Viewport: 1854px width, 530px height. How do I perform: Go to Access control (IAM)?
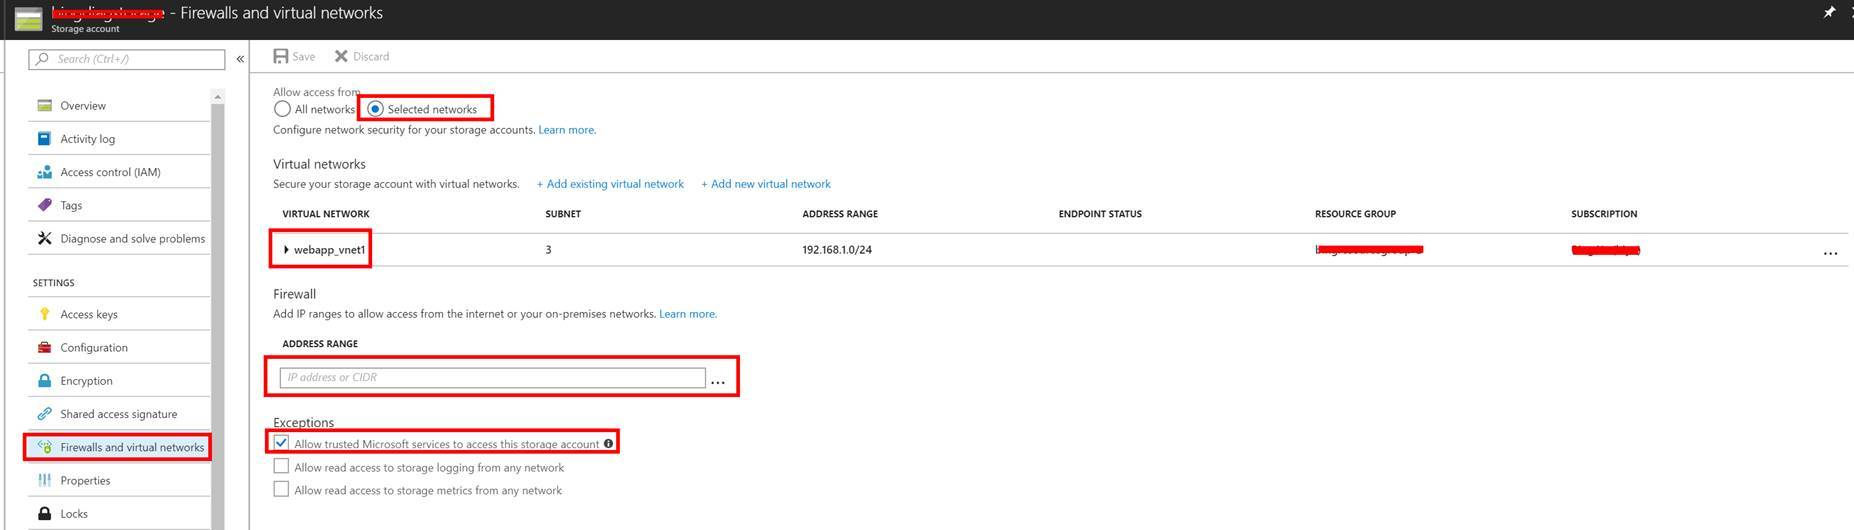click(110, 172)
